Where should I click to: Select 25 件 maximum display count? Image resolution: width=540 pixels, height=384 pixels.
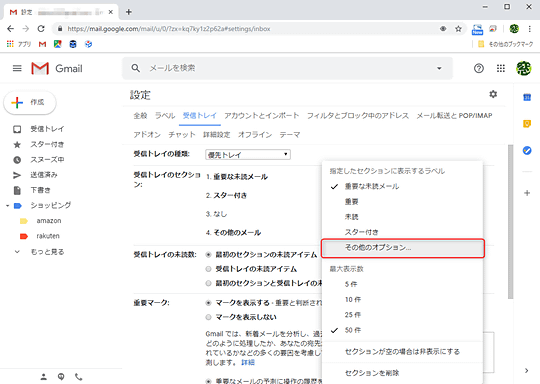click(402, 315)
